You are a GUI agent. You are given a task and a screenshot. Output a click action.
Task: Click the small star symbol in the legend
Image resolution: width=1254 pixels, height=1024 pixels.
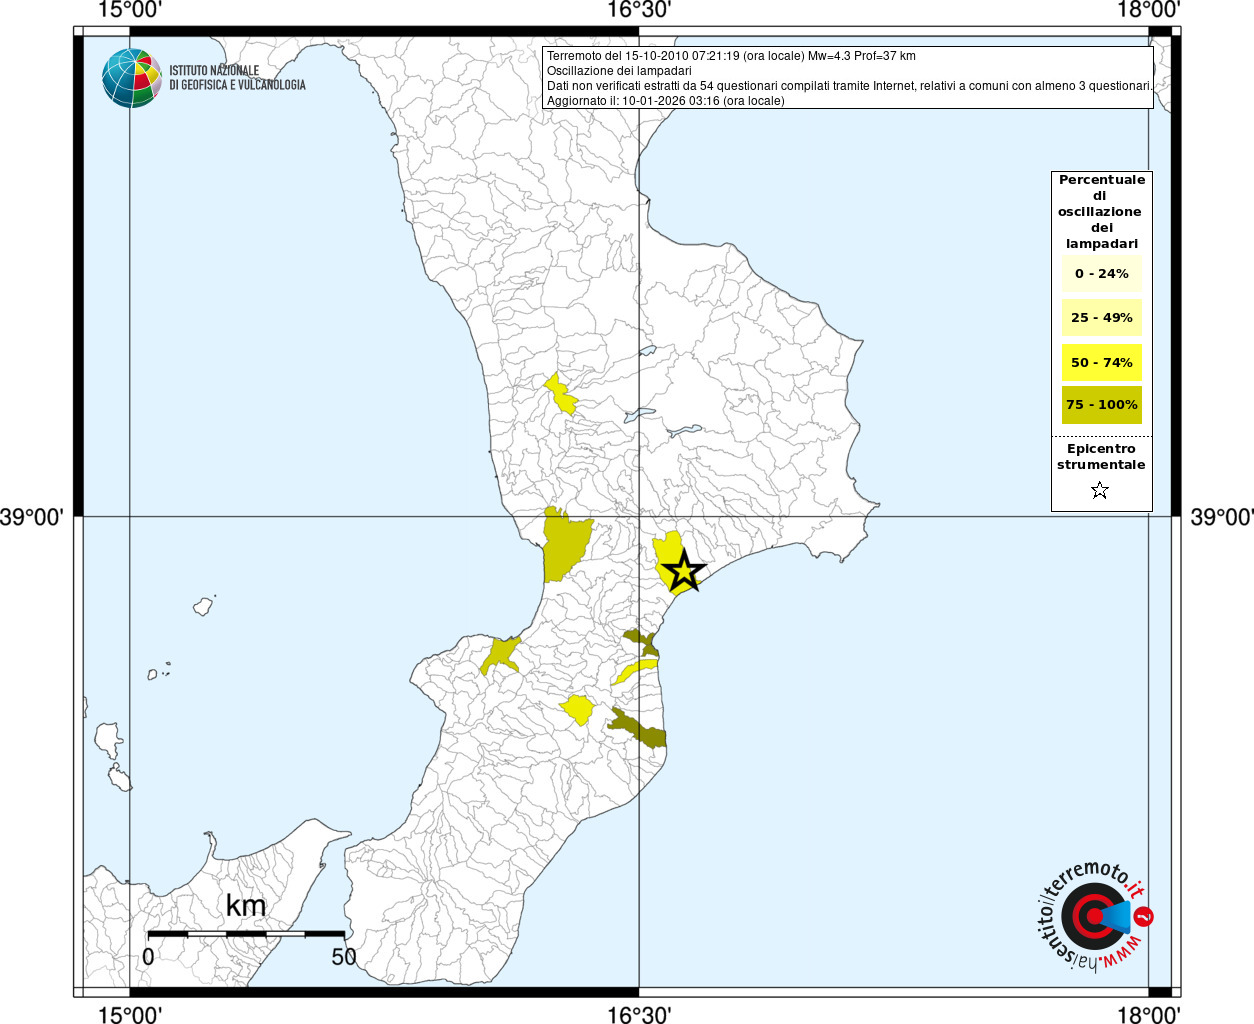[x=1100, y=490]
